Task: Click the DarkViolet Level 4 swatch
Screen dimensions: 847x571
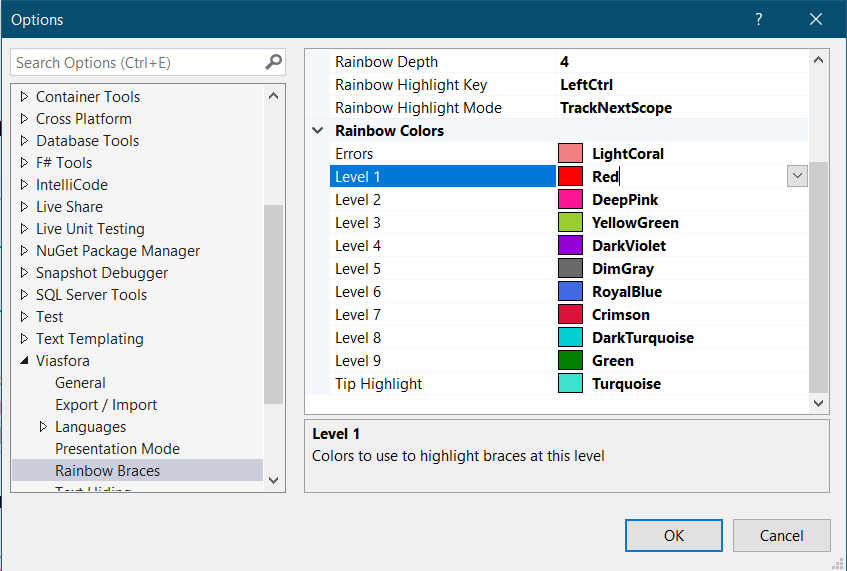Action: [x=570, y=246]
